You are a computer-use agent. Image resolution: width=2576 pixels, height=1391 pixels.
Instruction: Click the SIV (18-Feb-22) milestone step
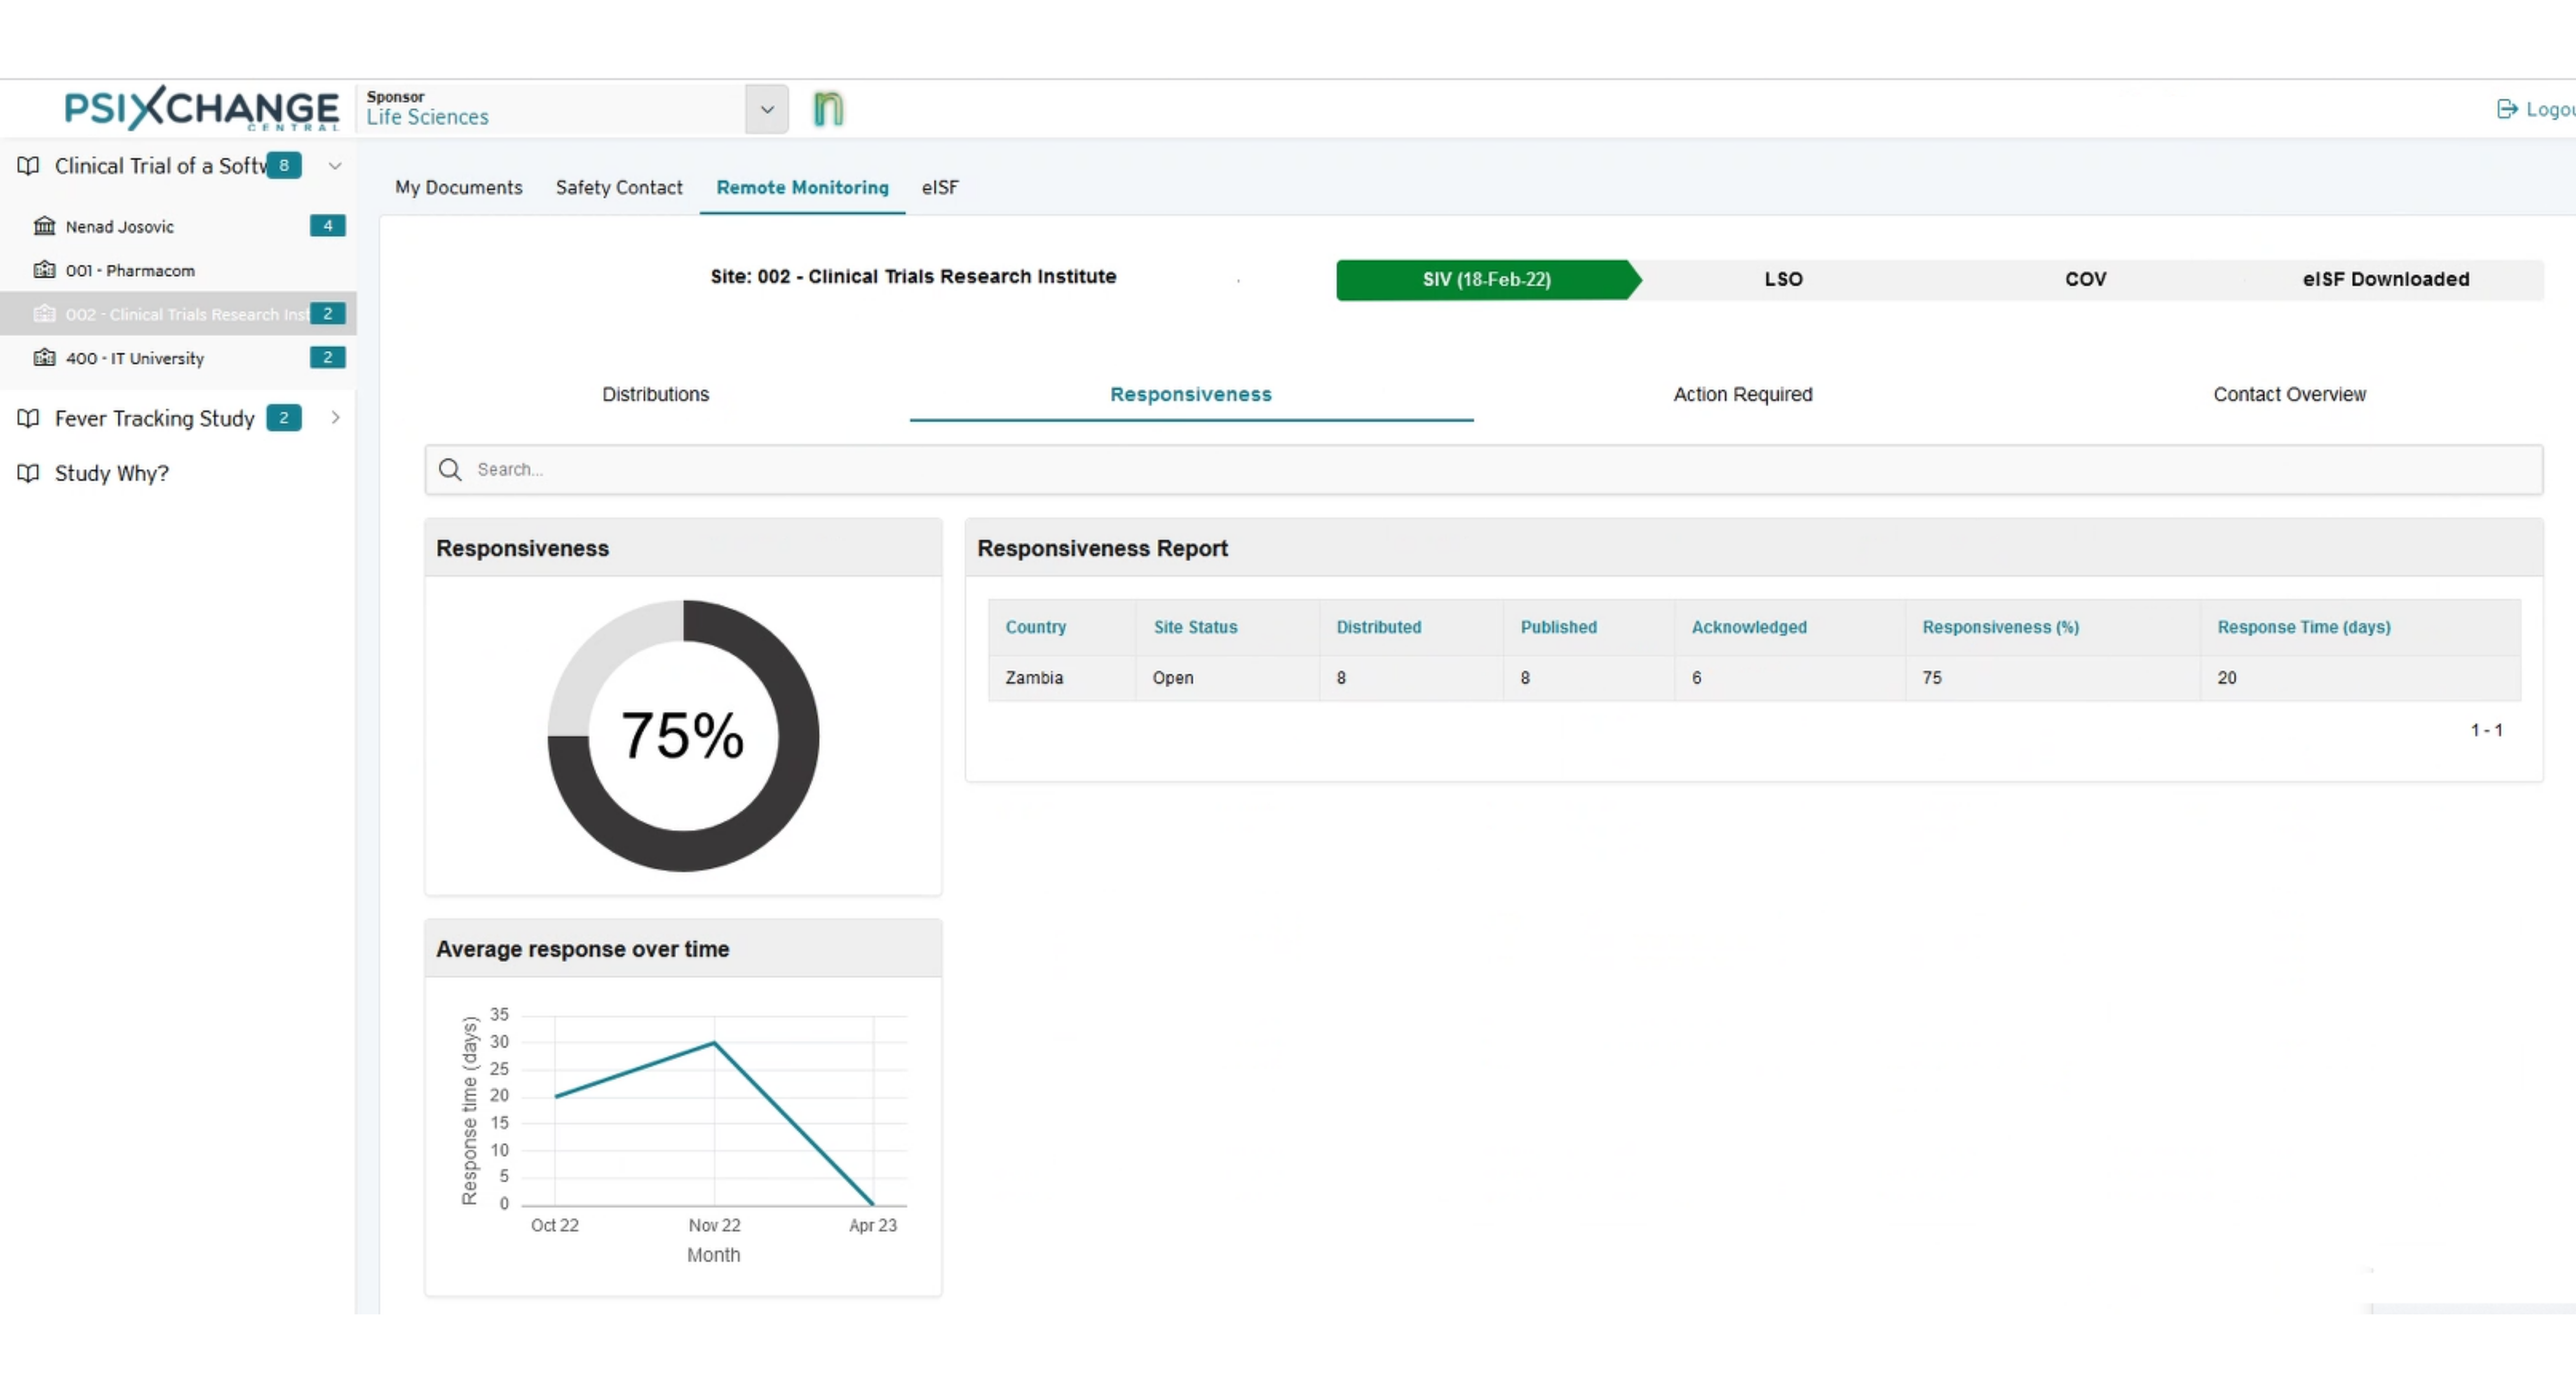[x=1487, y=280]
